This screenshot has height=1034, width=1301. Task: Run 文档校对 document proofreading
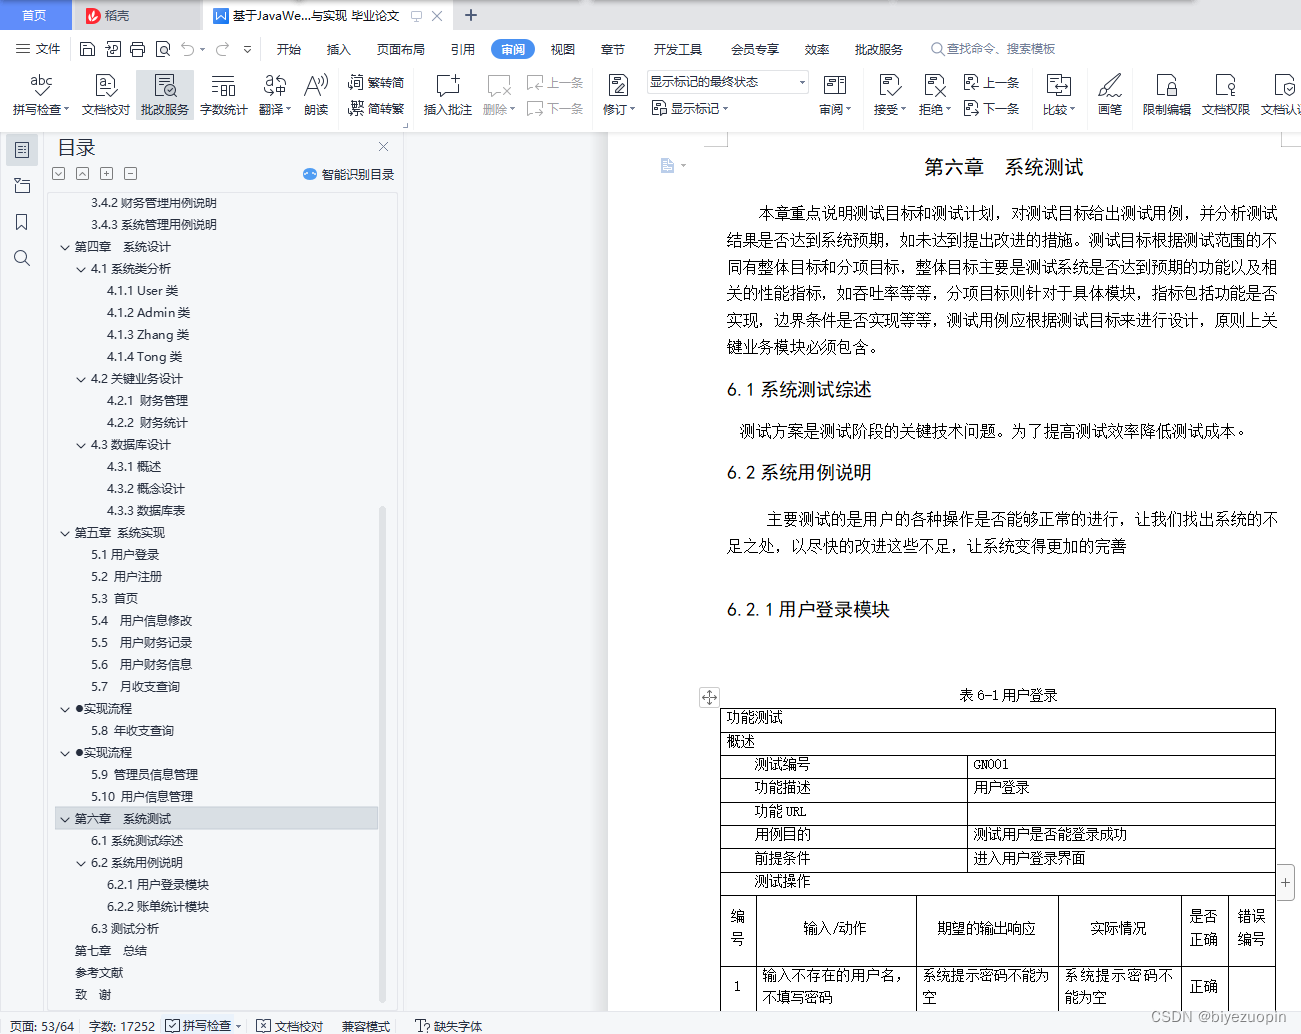pos(105,95)
